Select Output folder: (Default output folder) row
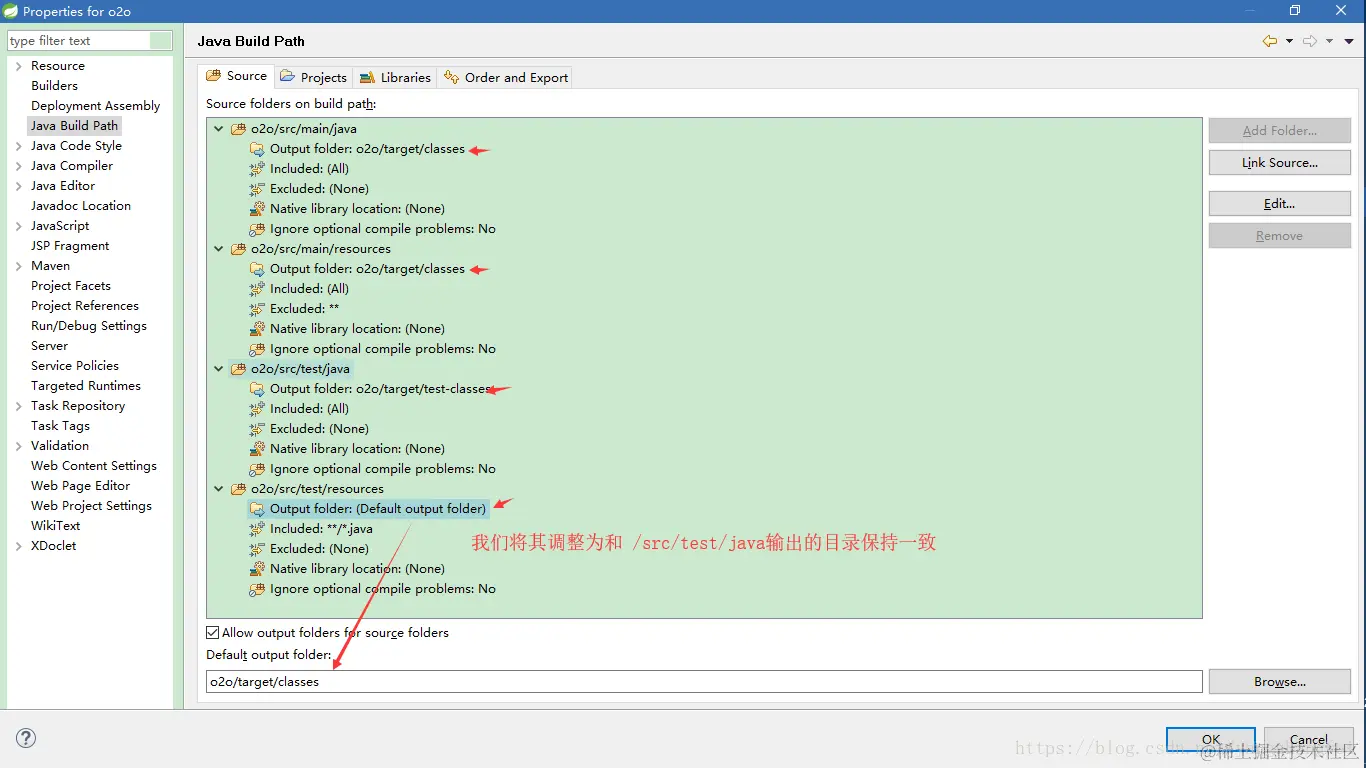 (x=368, y=509)
